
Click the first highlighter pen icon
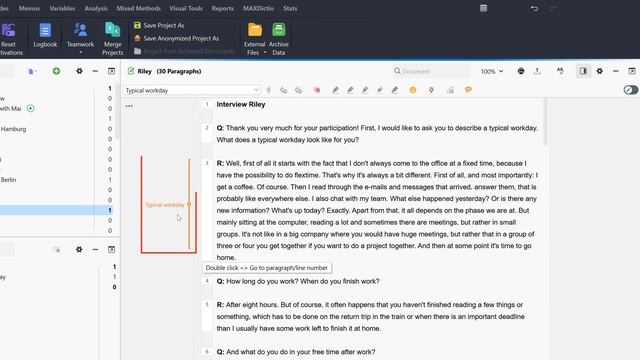tap(335, 90)
